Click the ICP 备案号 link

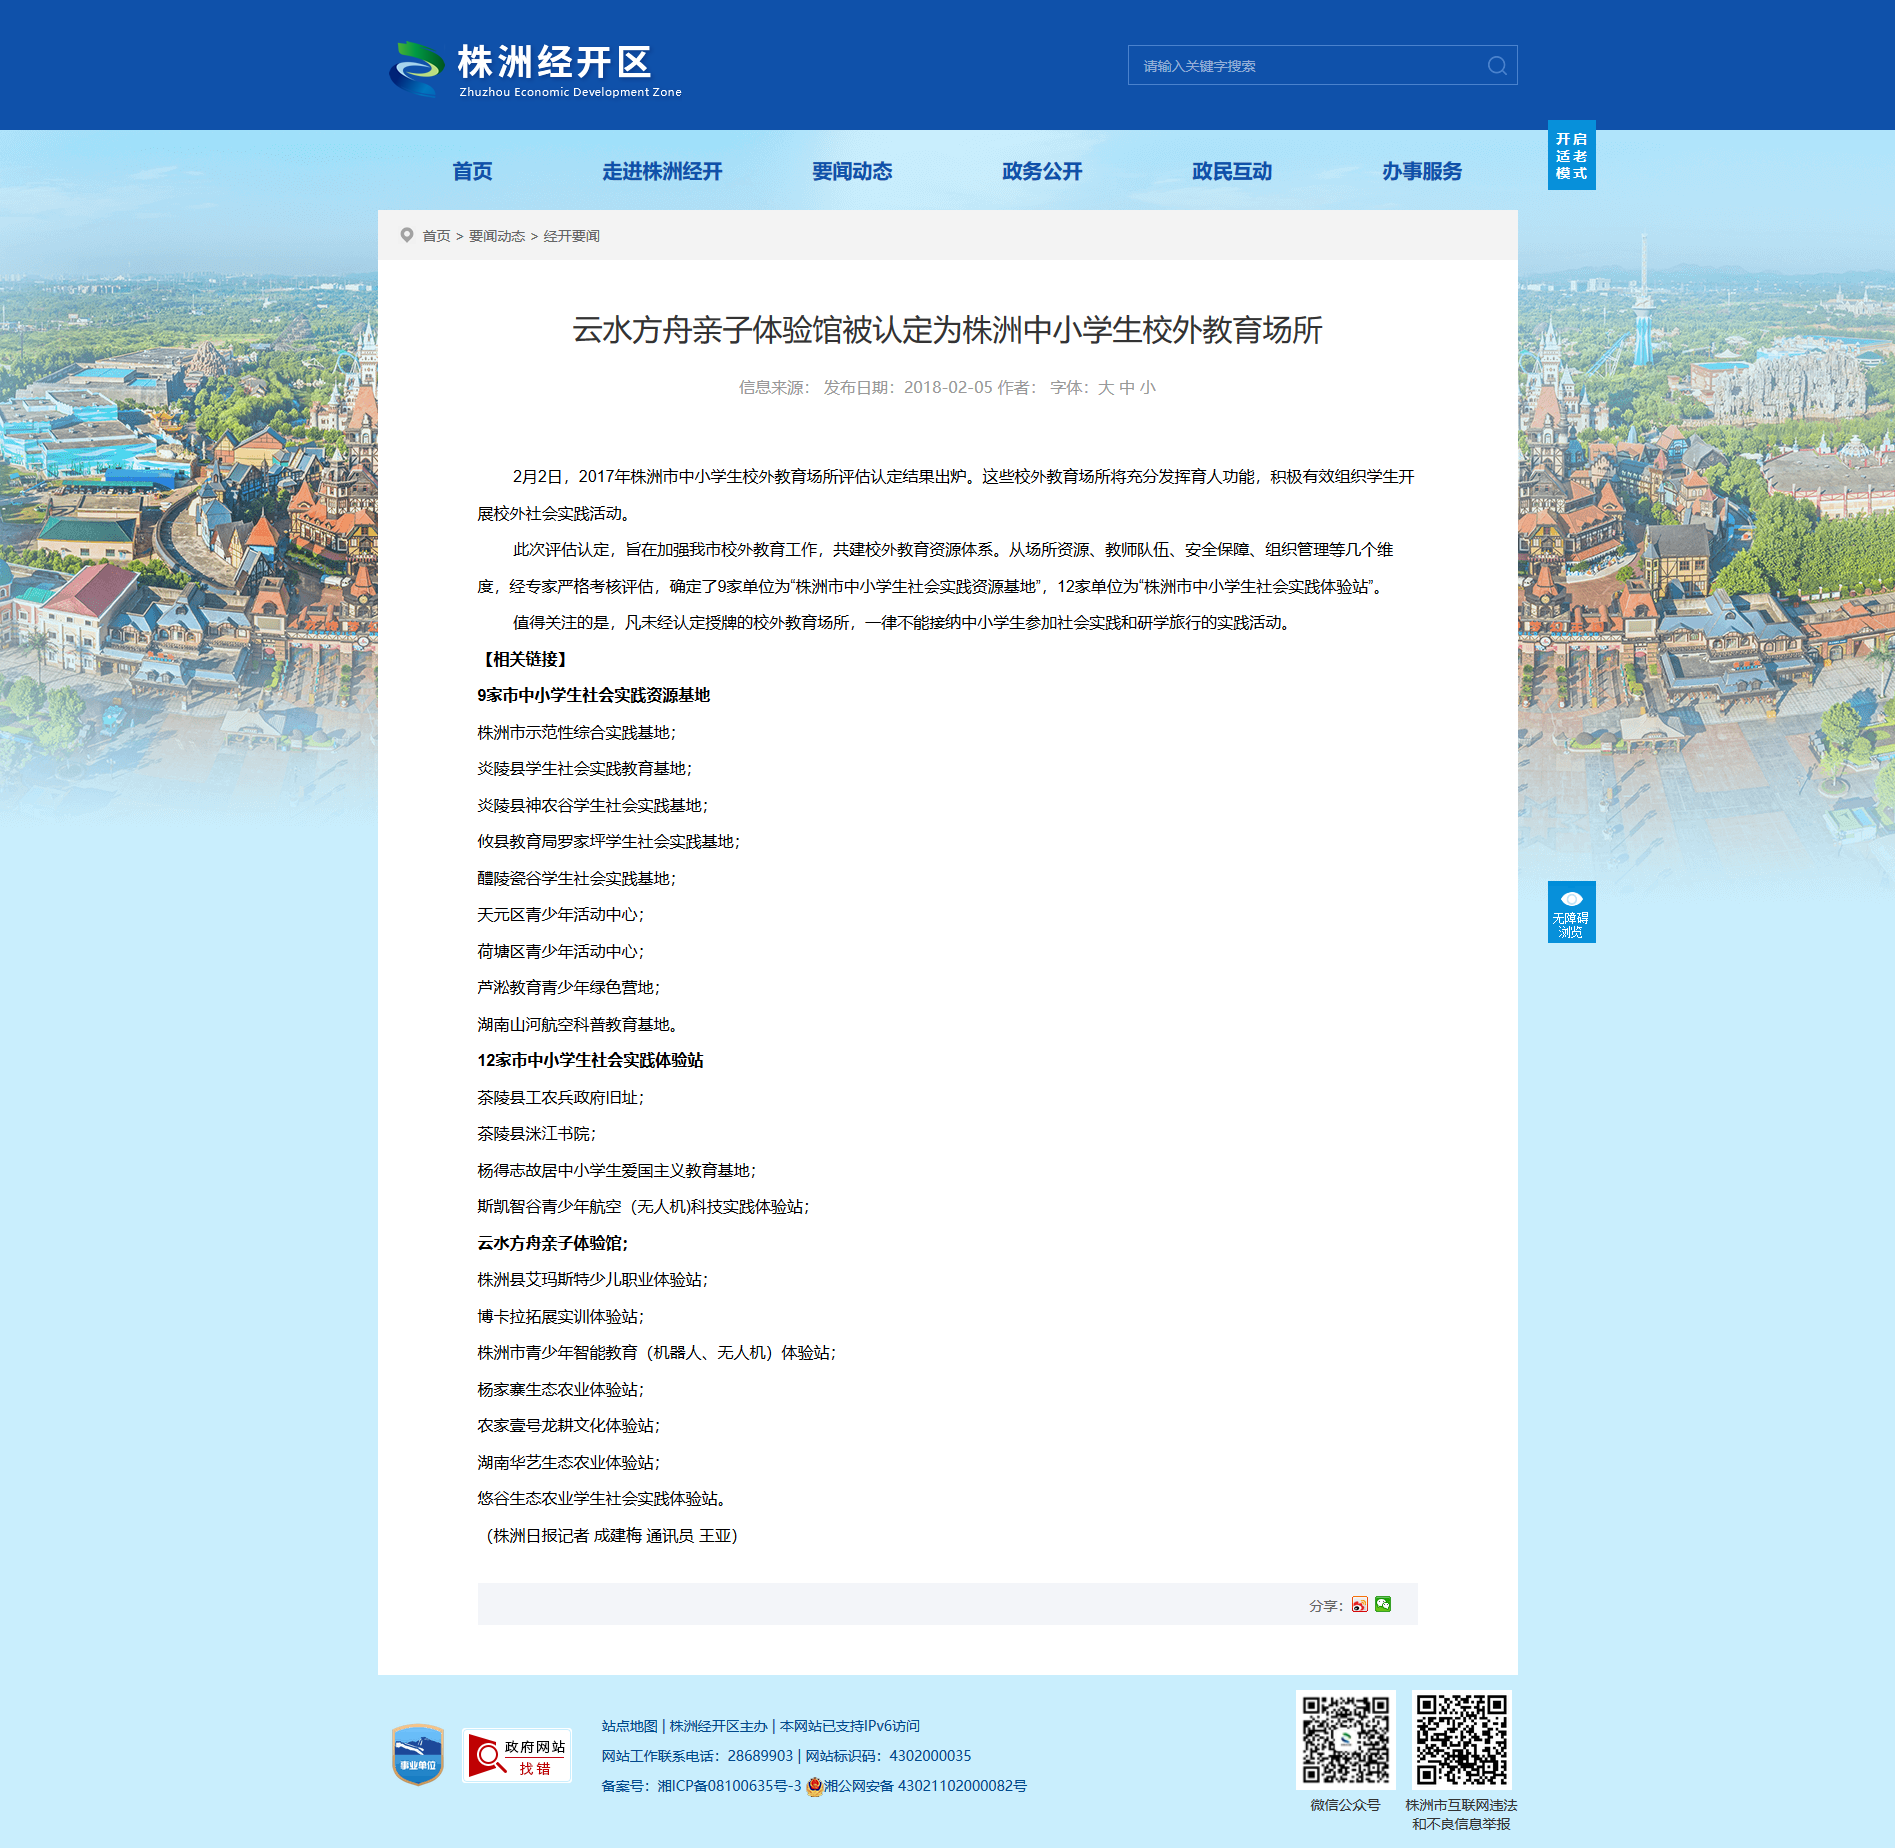[x=729, y=1786]
